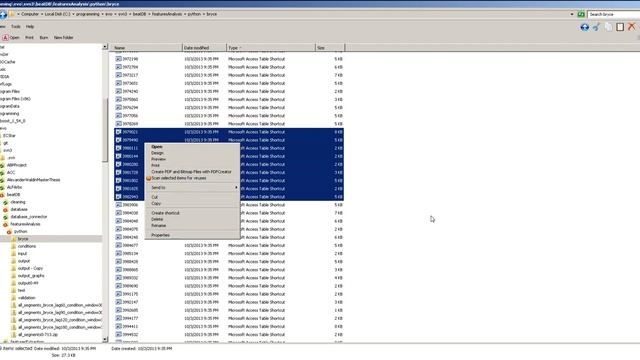640x360 pixels.
Task: Open the Tools menu
Action: (16, 27)
